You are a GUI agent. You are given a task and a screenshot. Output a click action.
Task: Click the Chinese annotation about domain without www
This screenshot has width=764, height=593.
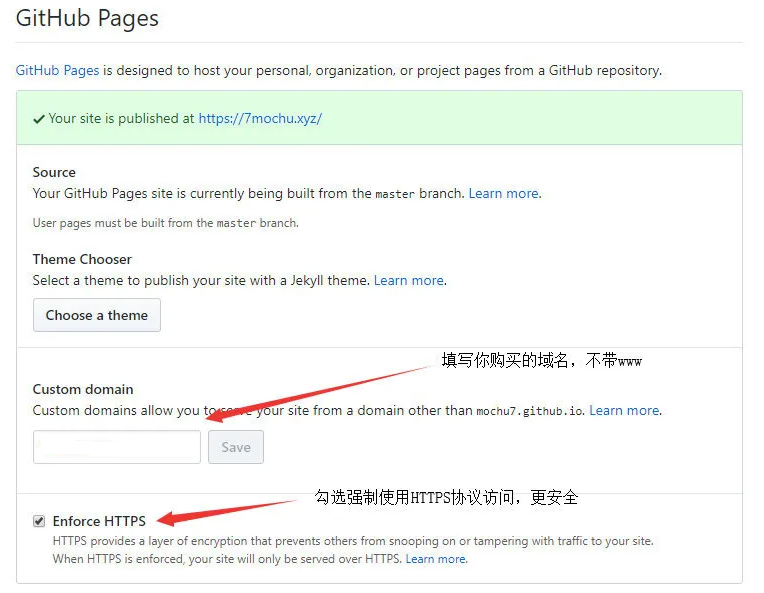pyautogui.click(x=541, y=361)
